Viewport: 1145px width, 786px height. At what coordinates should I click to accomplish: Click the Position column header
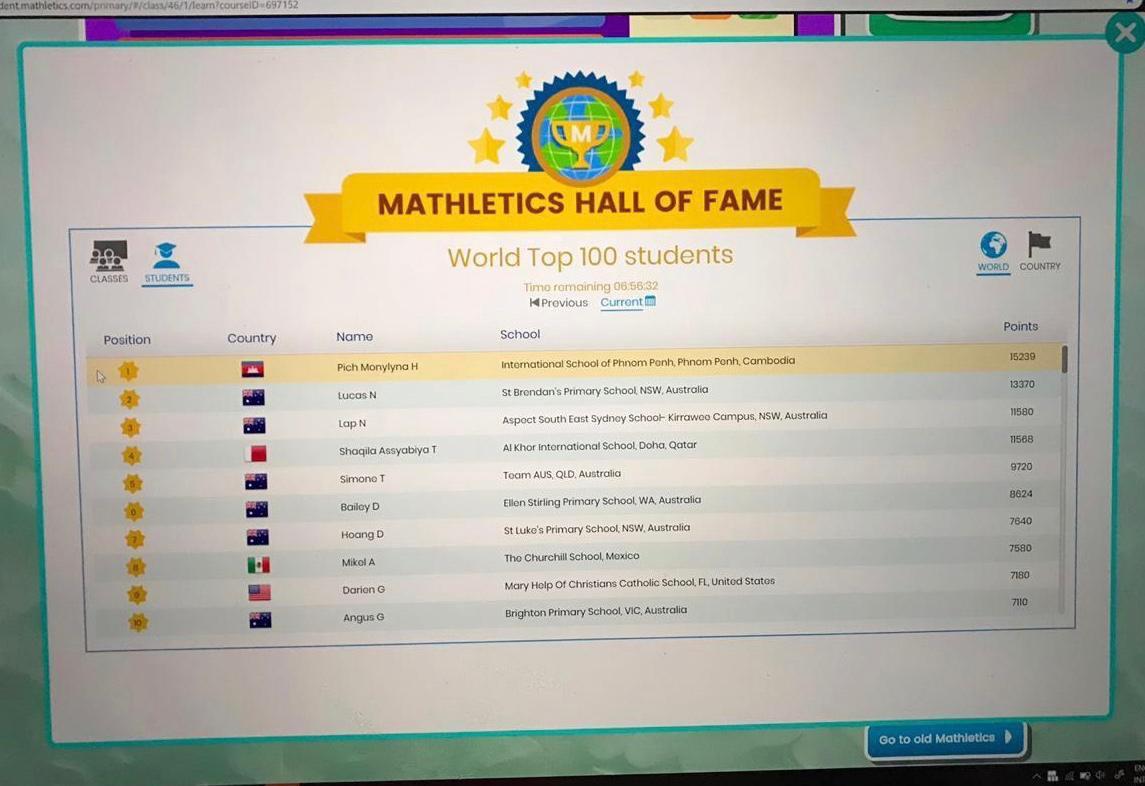click(x=127, y=340)
